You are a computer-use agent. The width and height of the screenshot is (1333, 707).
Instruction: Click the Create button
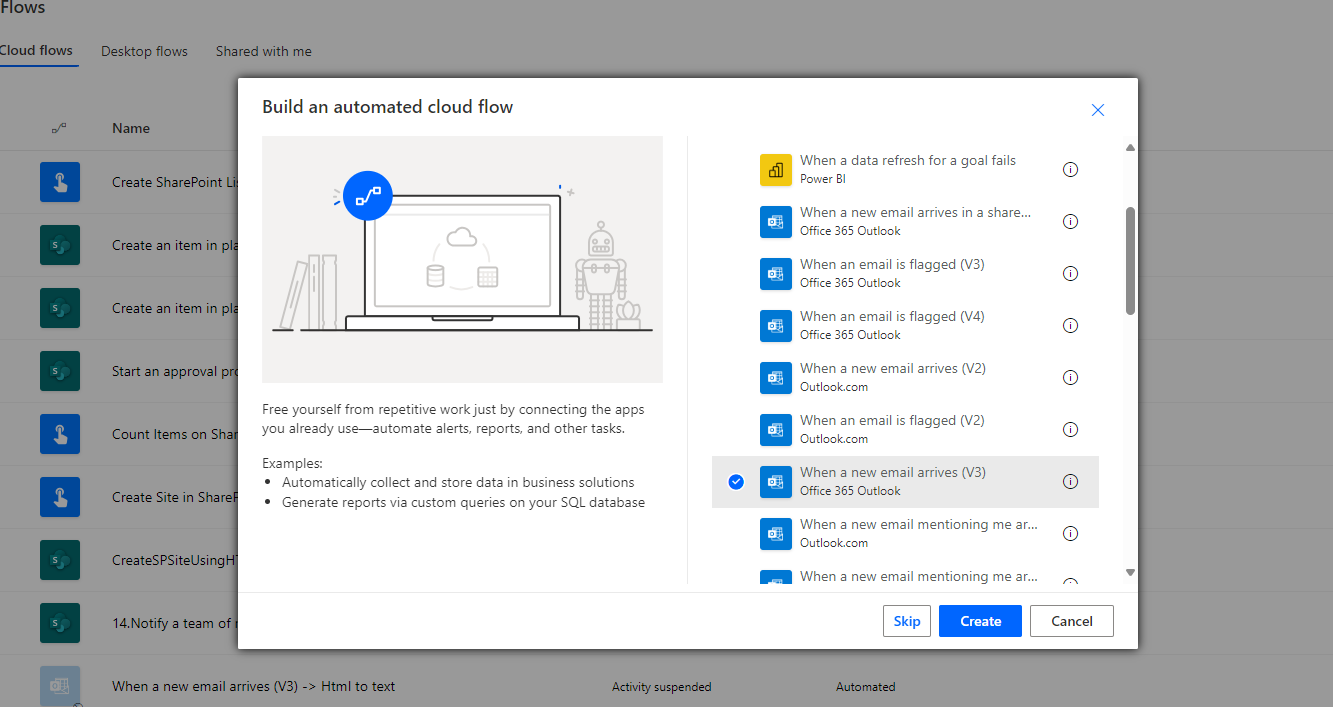[x=980, y=621]
